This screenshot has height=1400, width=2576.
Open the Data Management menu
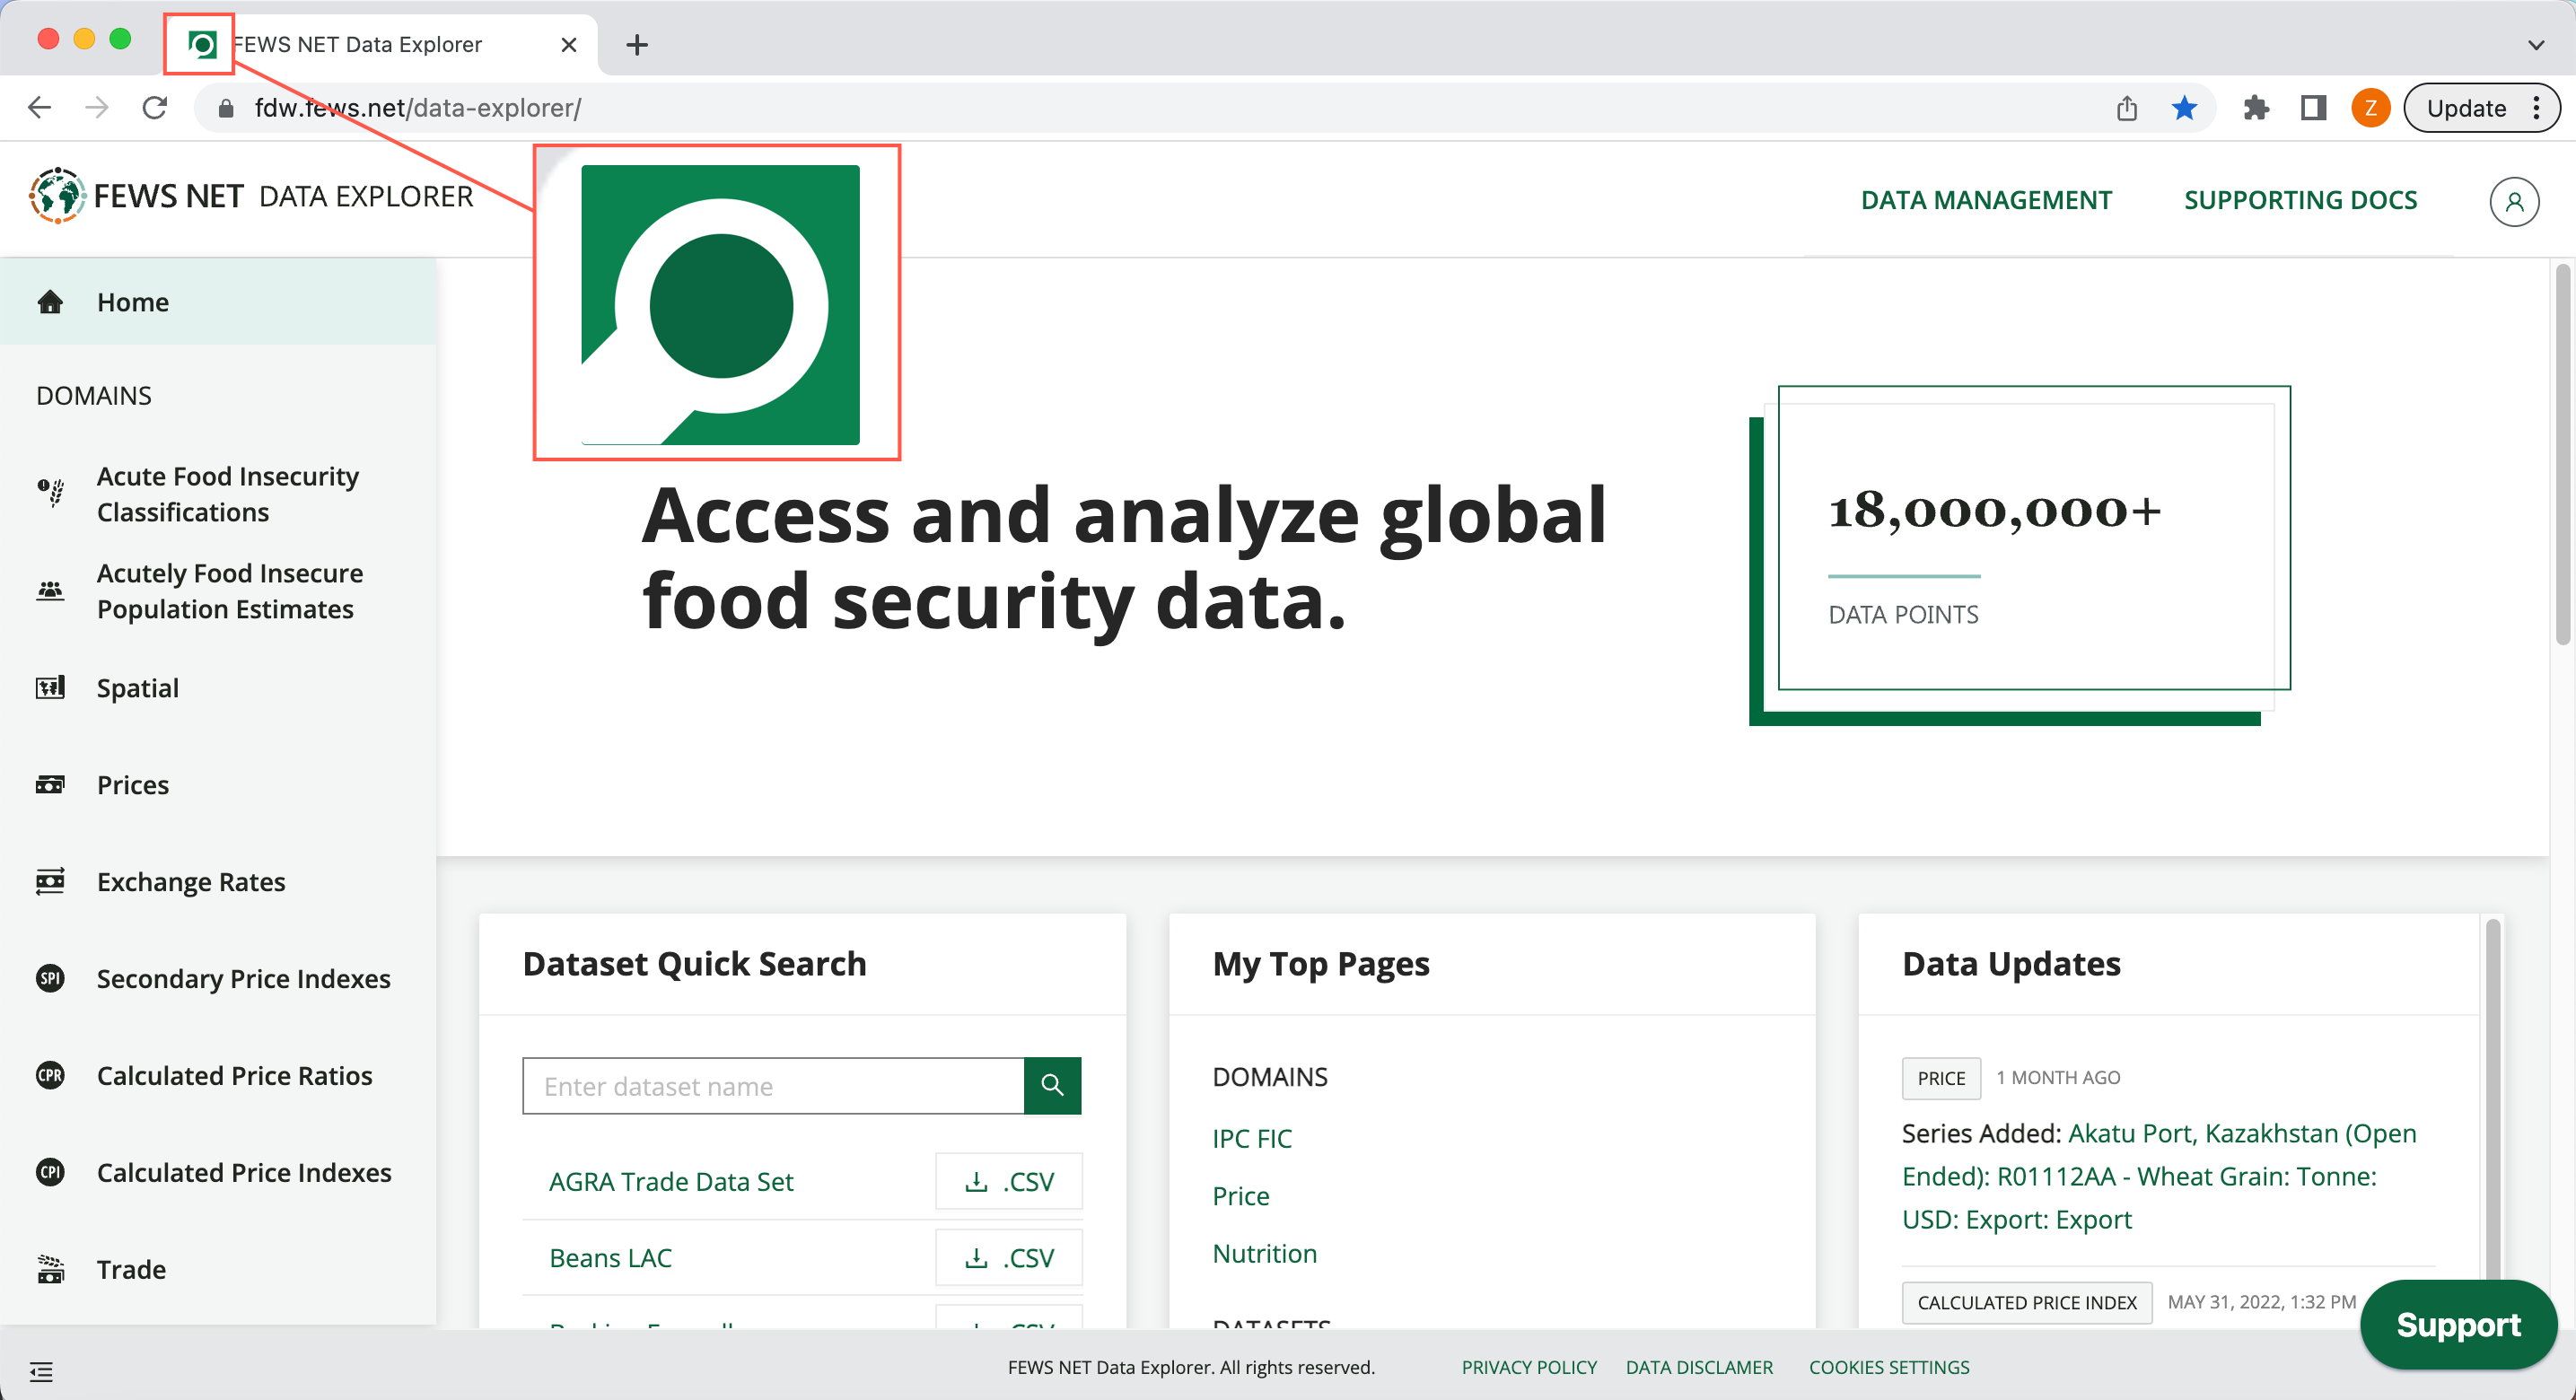1985,200
